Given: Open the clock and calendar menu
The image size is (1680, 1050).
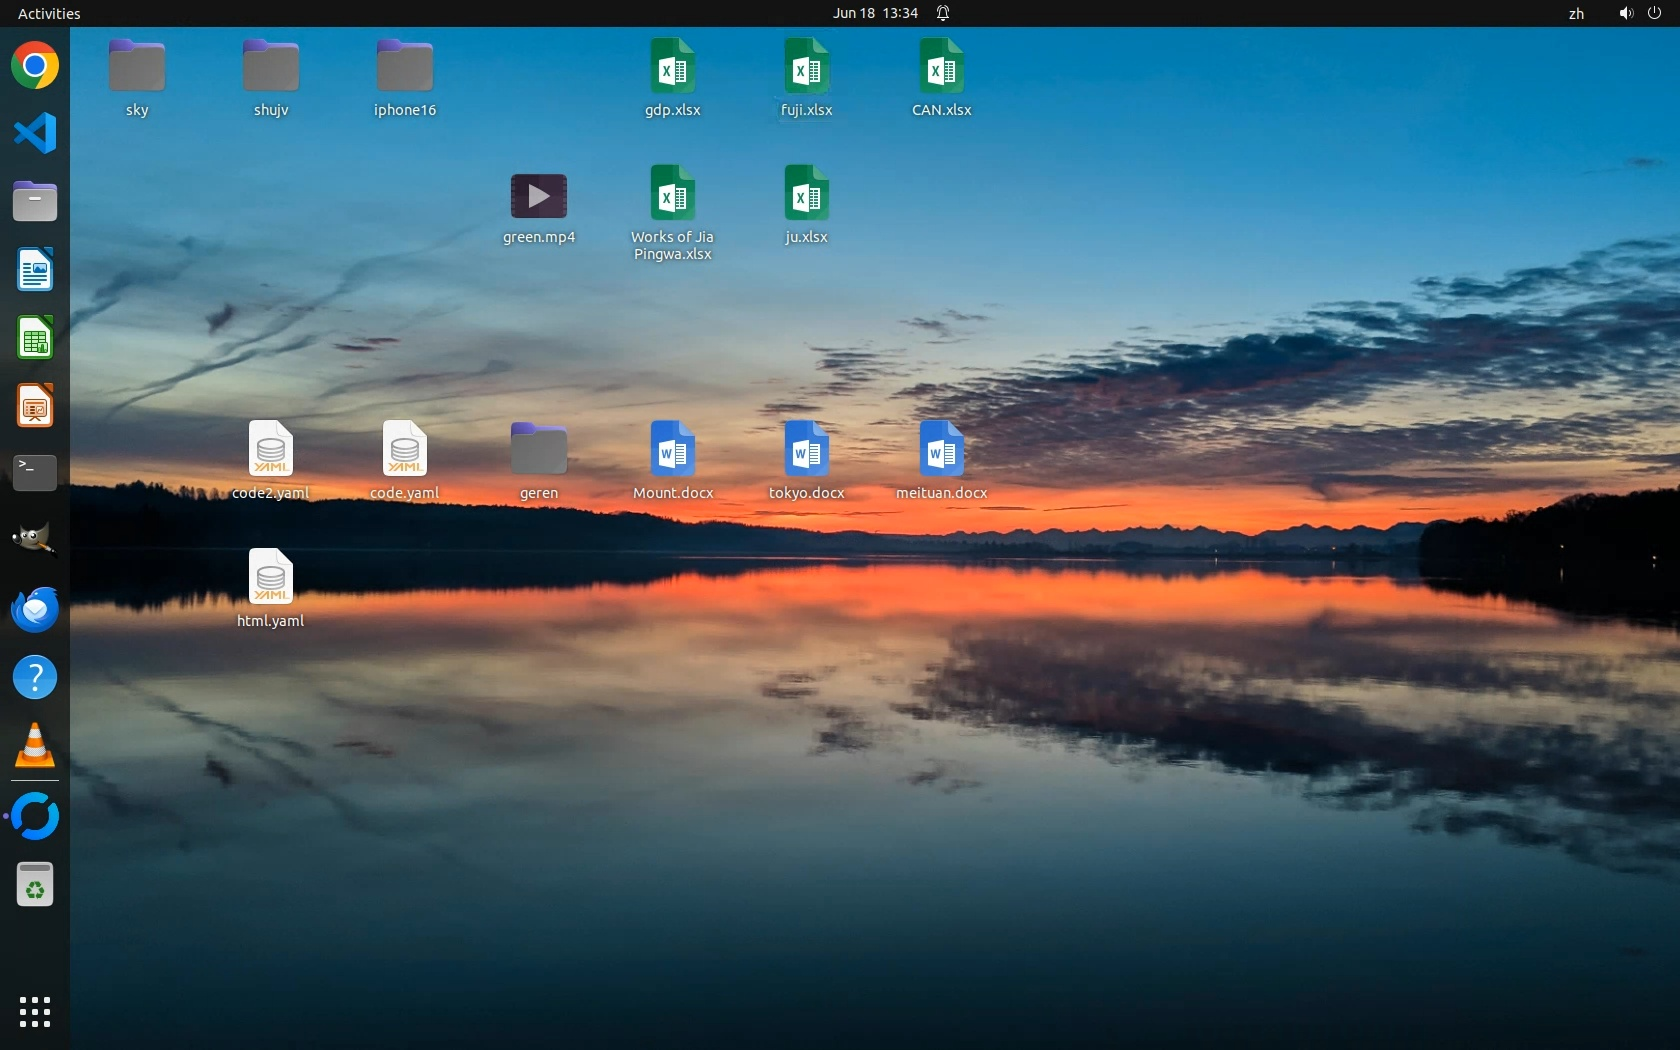Looking at the screenshot, I should point(875,13).
